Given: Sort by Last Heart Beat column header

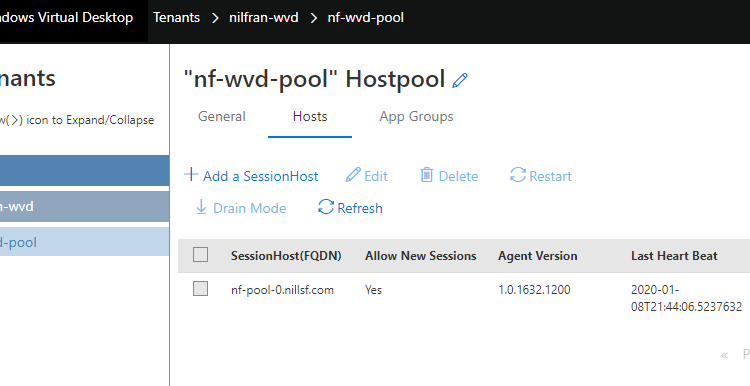Looking at the screenshot, I should tap(674, 256).
